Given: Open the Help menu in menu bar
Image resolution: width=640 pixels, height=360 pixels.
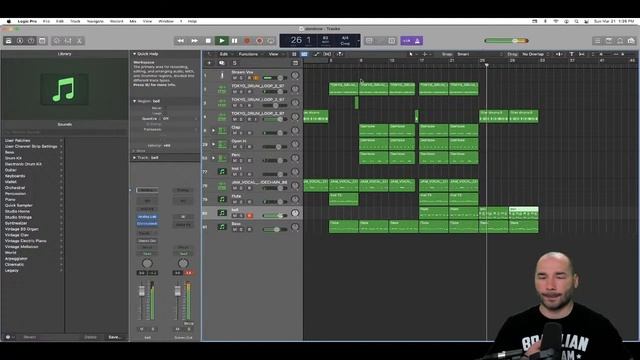Looking at the screenshot, I should coord(192,21).
